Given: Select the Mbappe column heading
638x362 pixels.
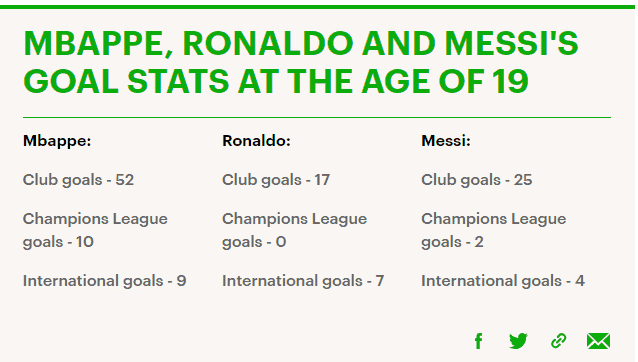Looking at the screenshot, I should [57, 141].
